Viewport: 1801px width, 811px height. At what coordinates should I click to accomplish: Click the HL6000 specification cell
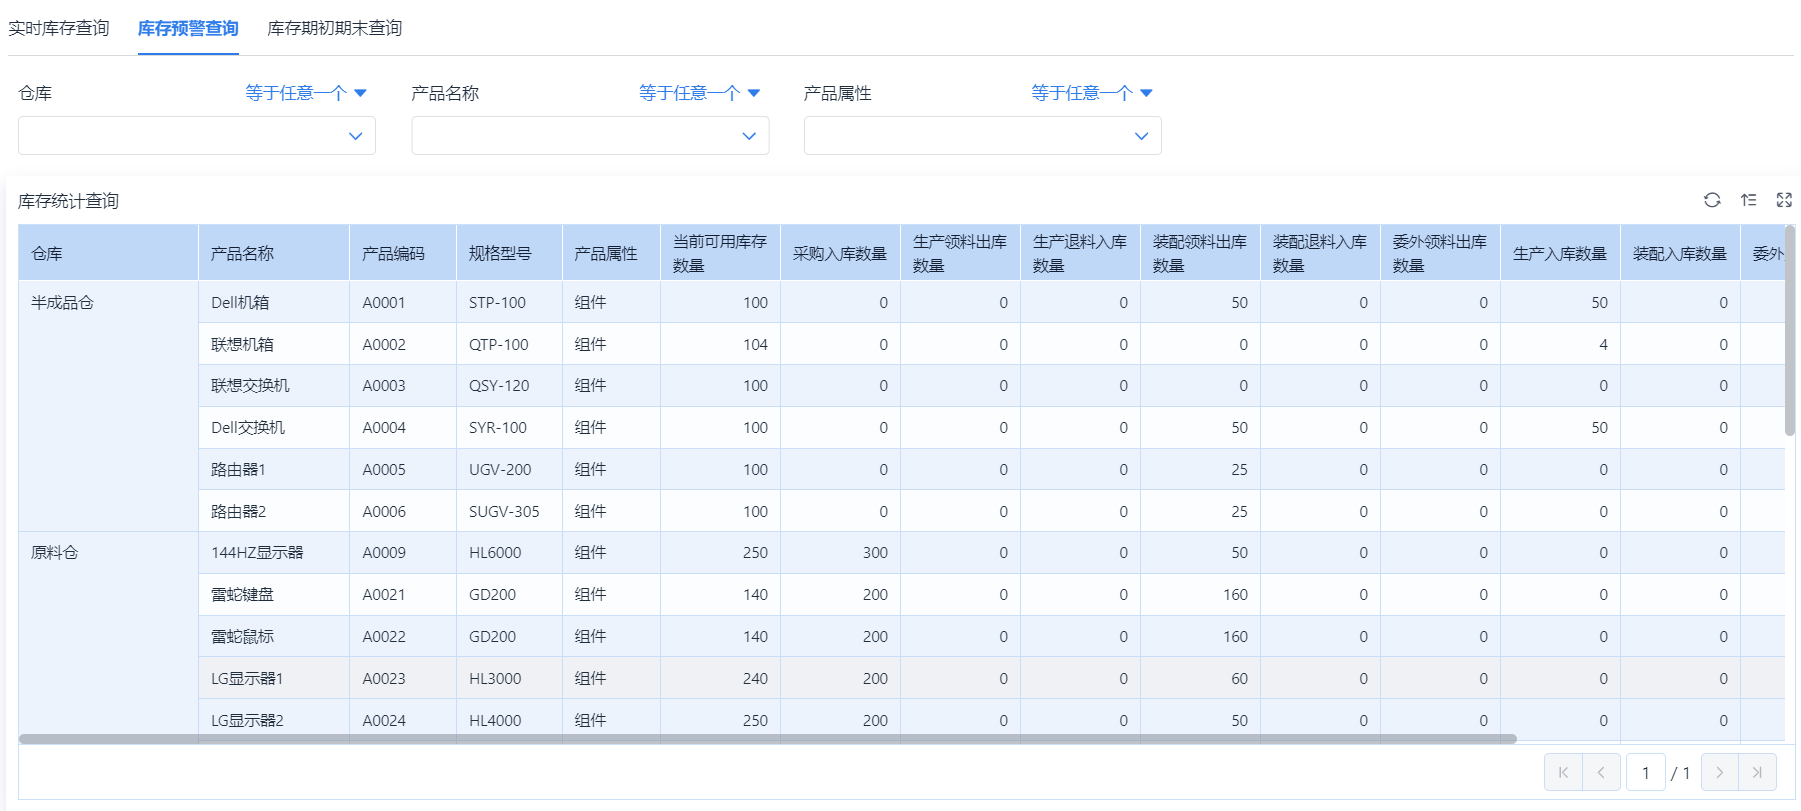[509, 552]
